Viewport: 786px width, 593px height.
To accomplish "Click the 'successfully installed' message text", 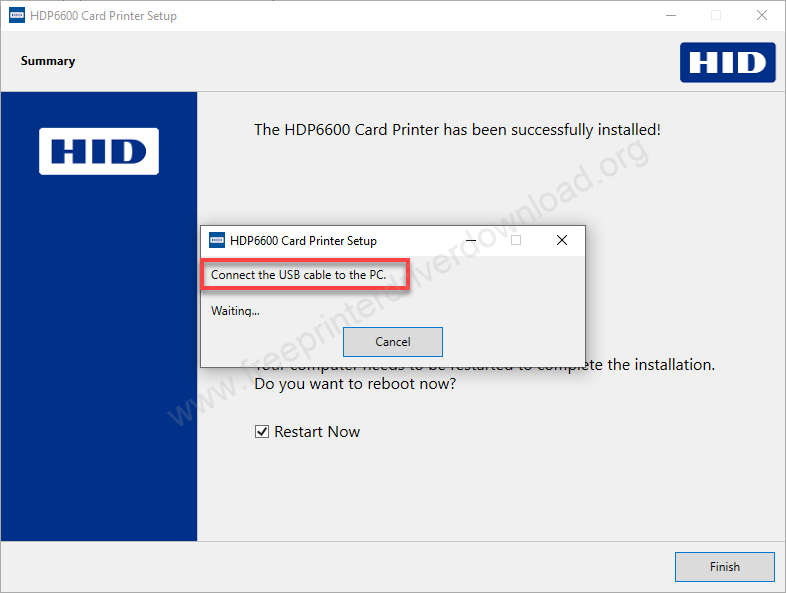I will pyautogui.click(x=457, y=130).
